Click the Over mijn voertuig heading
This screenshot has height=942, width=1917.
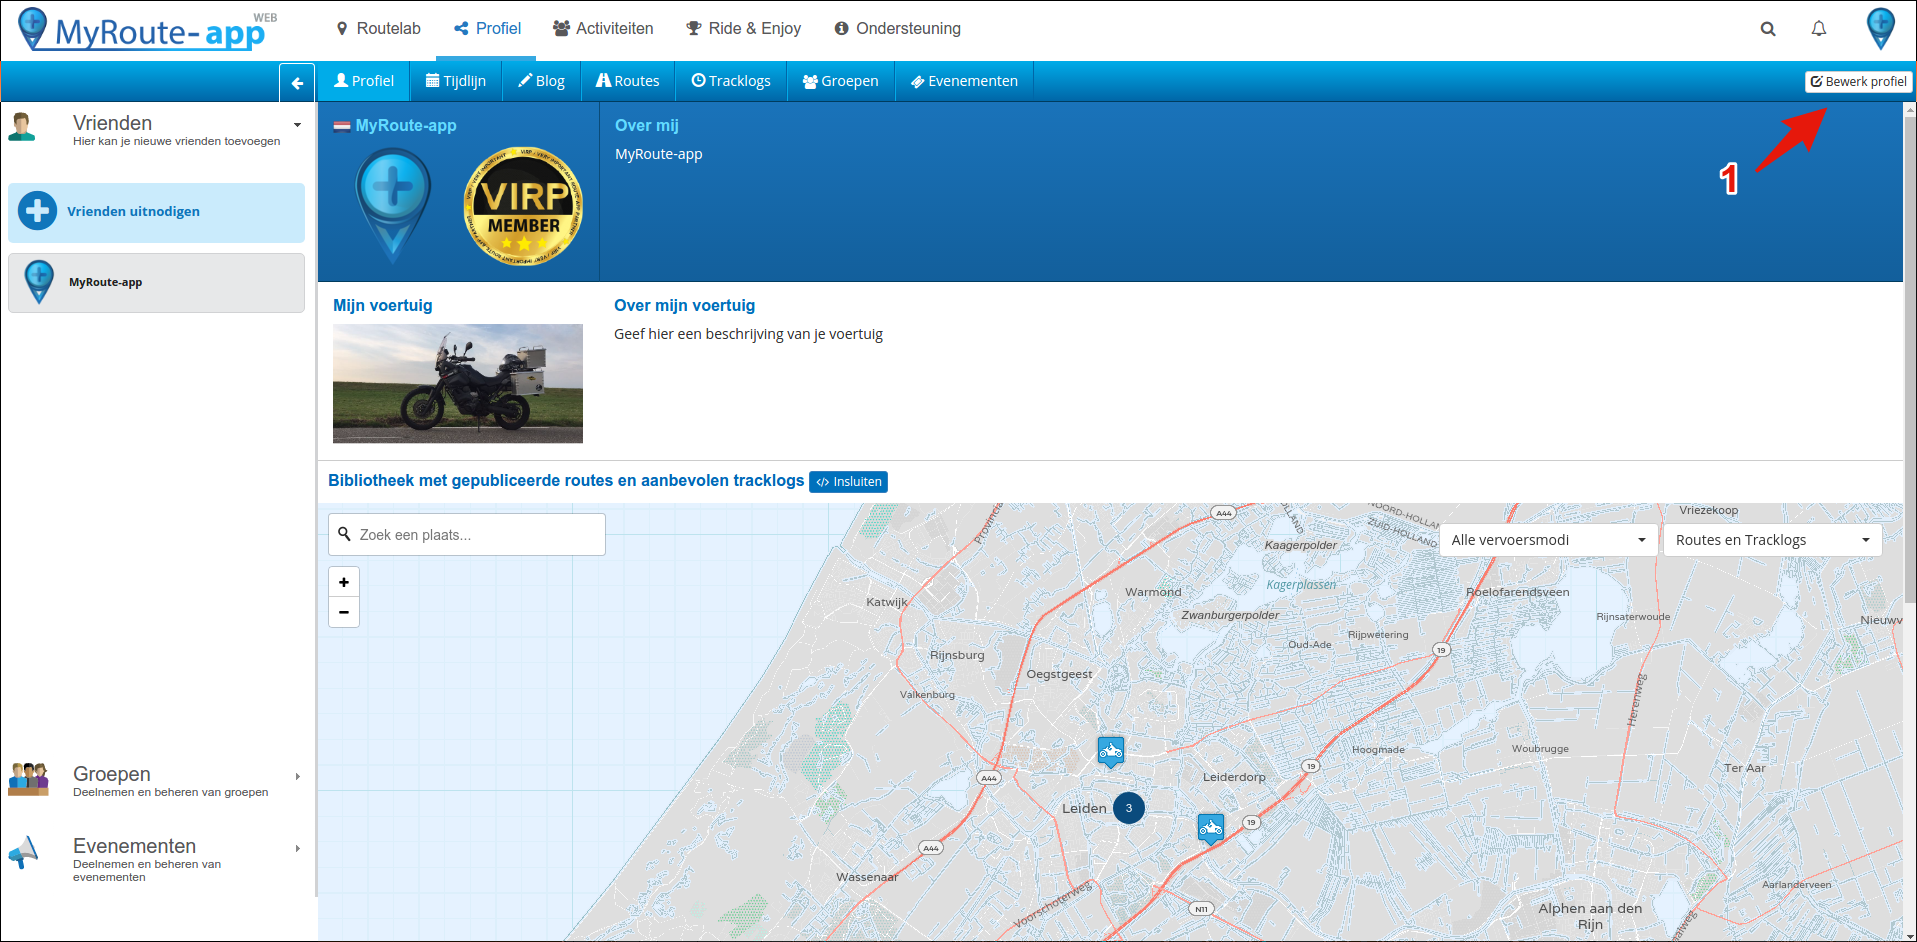(x=685, y=306)
